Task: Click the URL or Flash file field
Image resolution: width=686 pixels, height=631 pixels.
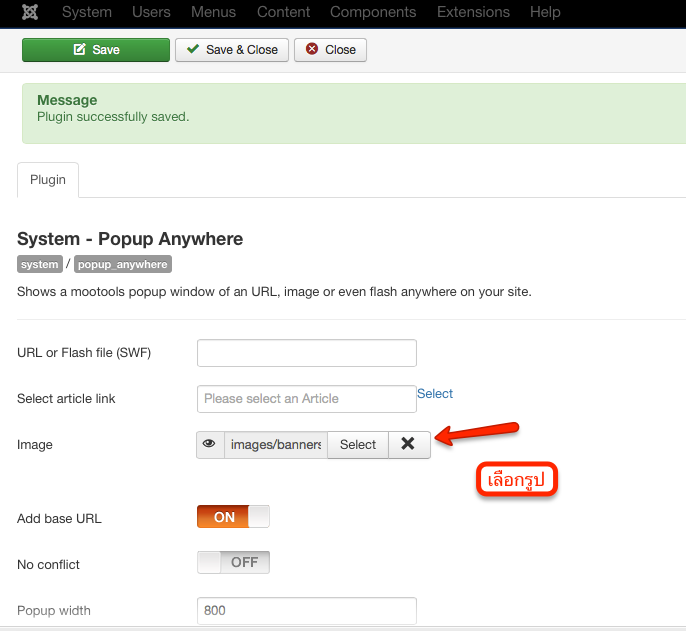Action: [x=306, y=353]
